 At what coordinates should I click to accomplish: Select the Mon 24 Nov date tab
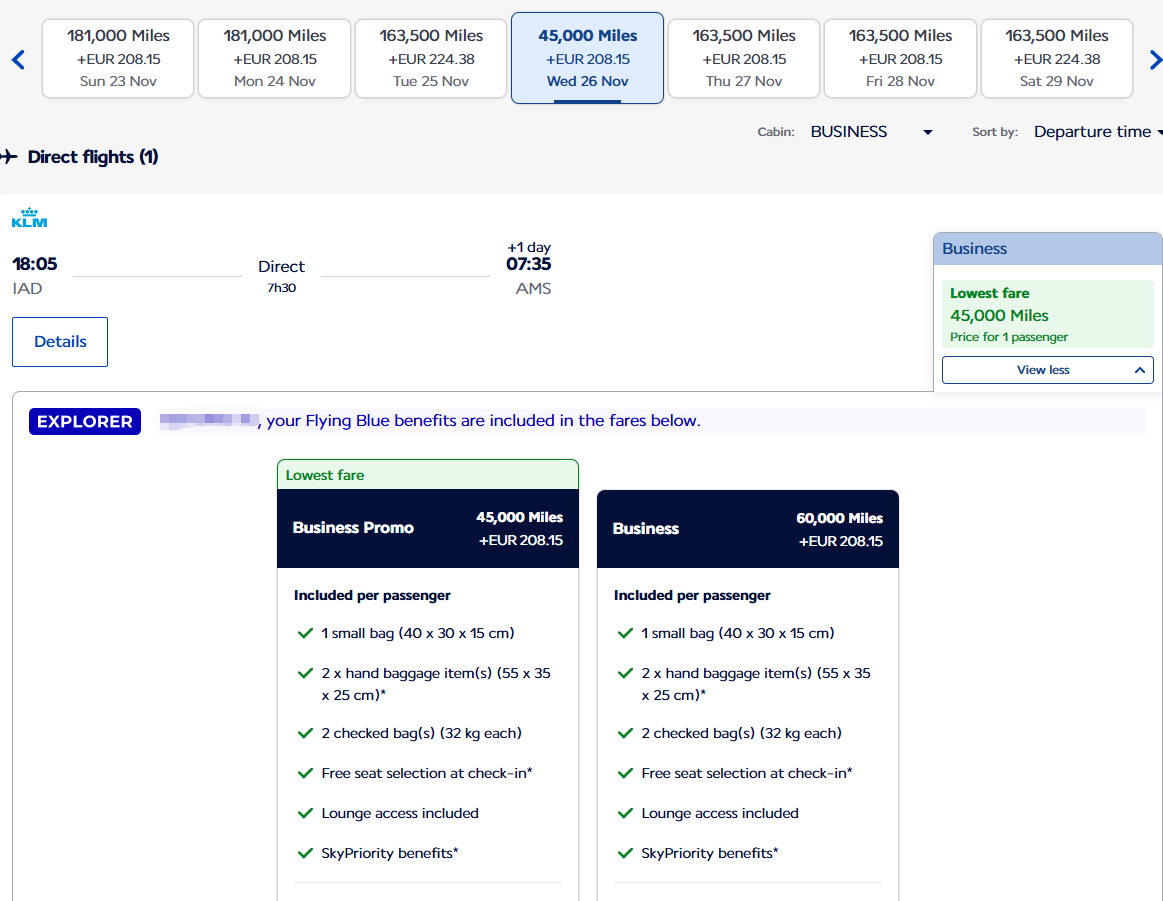tap(275, 58)
